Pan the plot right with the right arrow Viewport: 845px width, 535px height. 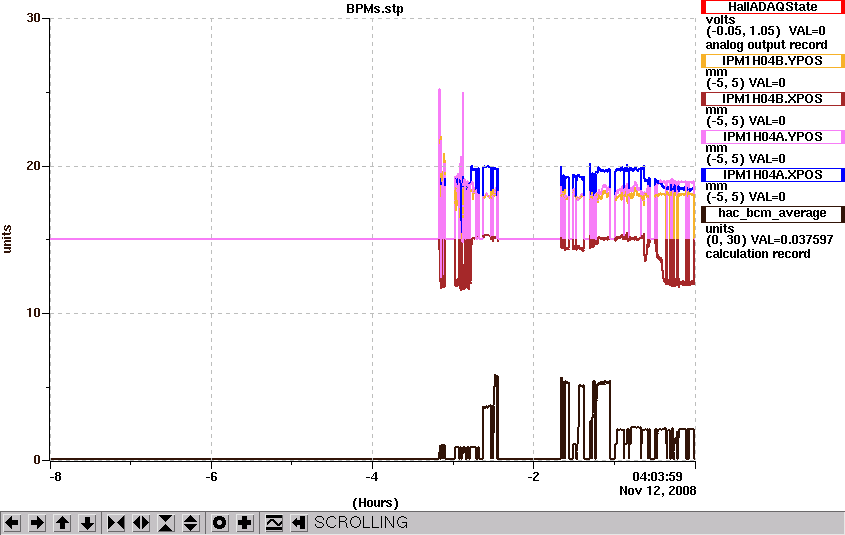[x=37, y=523]
